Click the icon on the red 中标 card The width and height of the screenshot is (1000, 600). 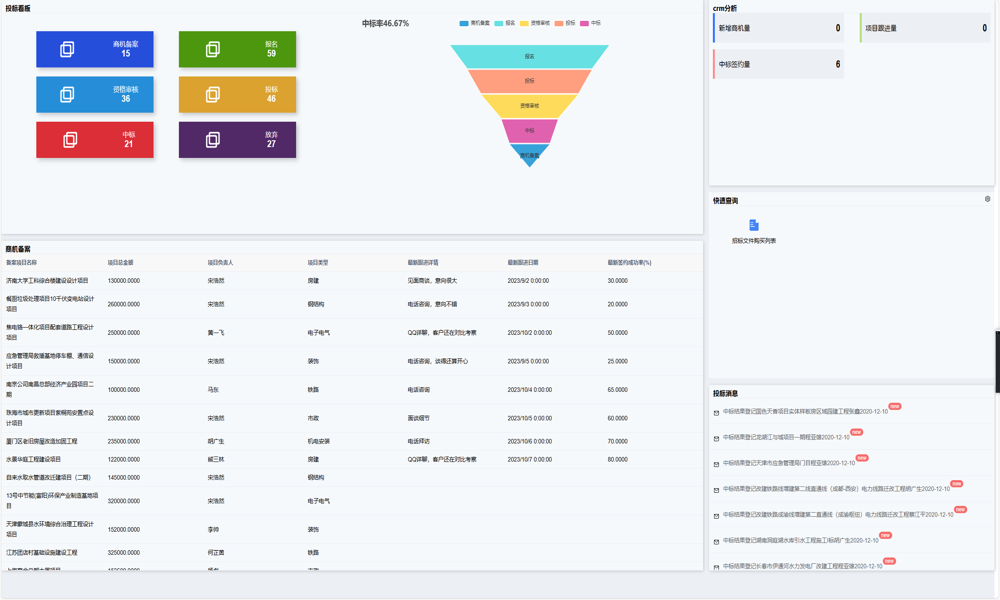(x=70, y=139)
